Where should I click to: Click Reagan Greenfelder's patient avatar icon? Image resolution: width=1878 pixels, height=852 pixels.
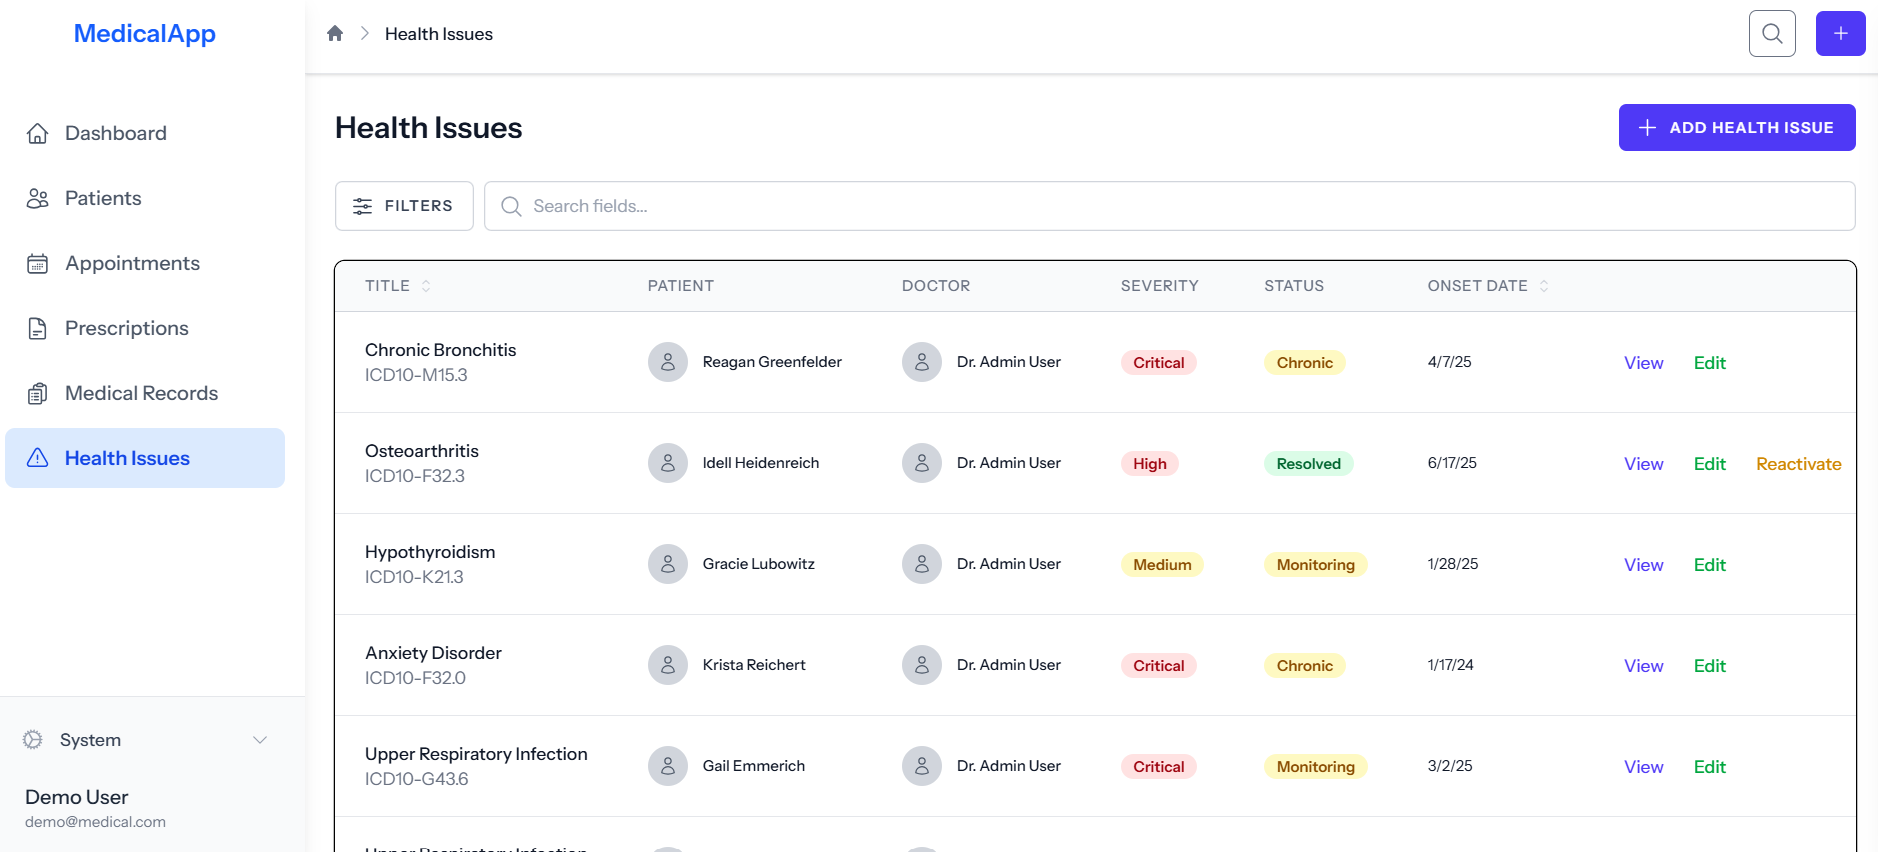pos(667,362)
